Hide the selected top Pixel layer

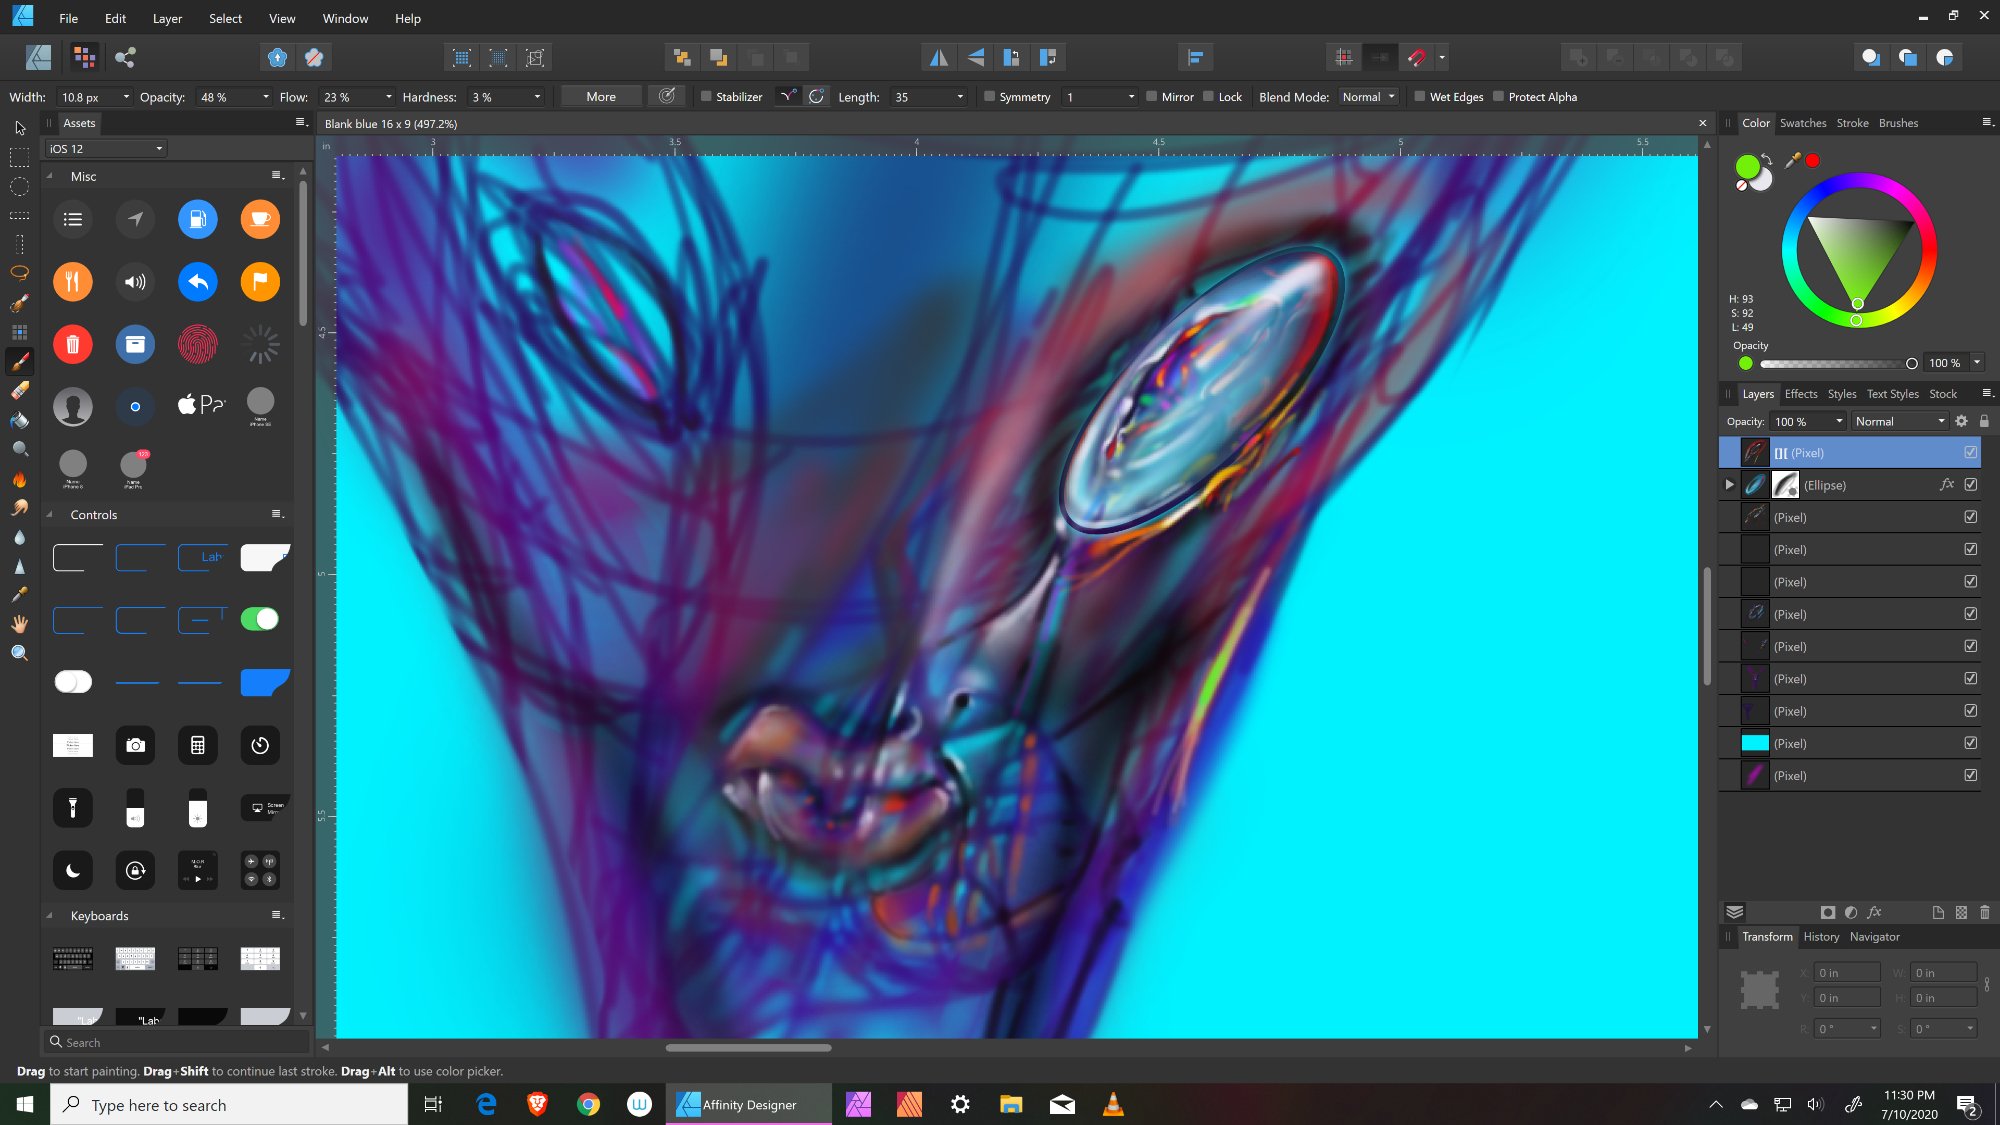tap(1970, 452)
